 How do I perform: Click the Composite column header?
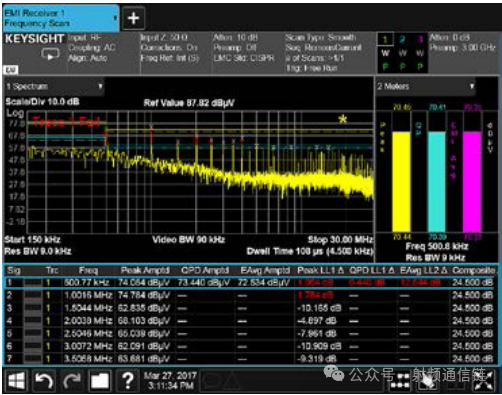coord(473,270)
